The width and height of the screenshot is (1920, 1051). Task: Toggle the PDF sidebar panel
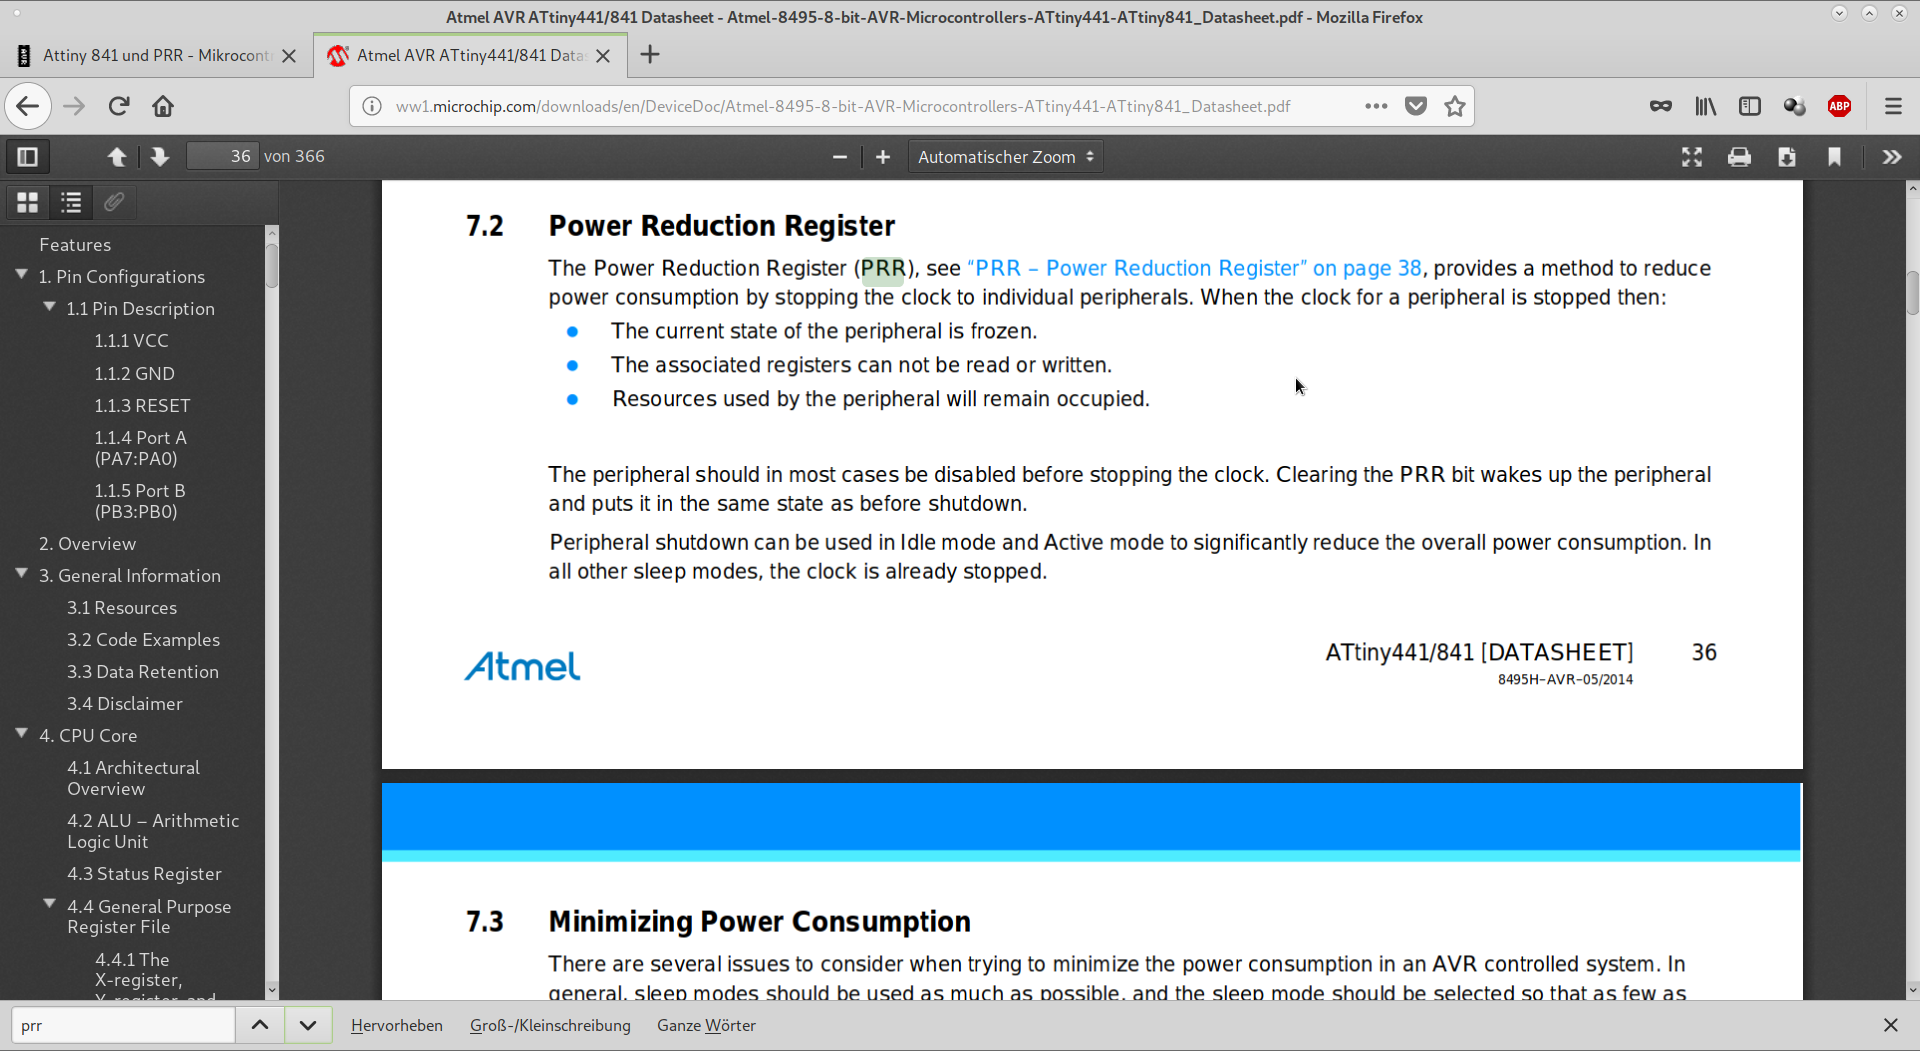click(28, 157)
